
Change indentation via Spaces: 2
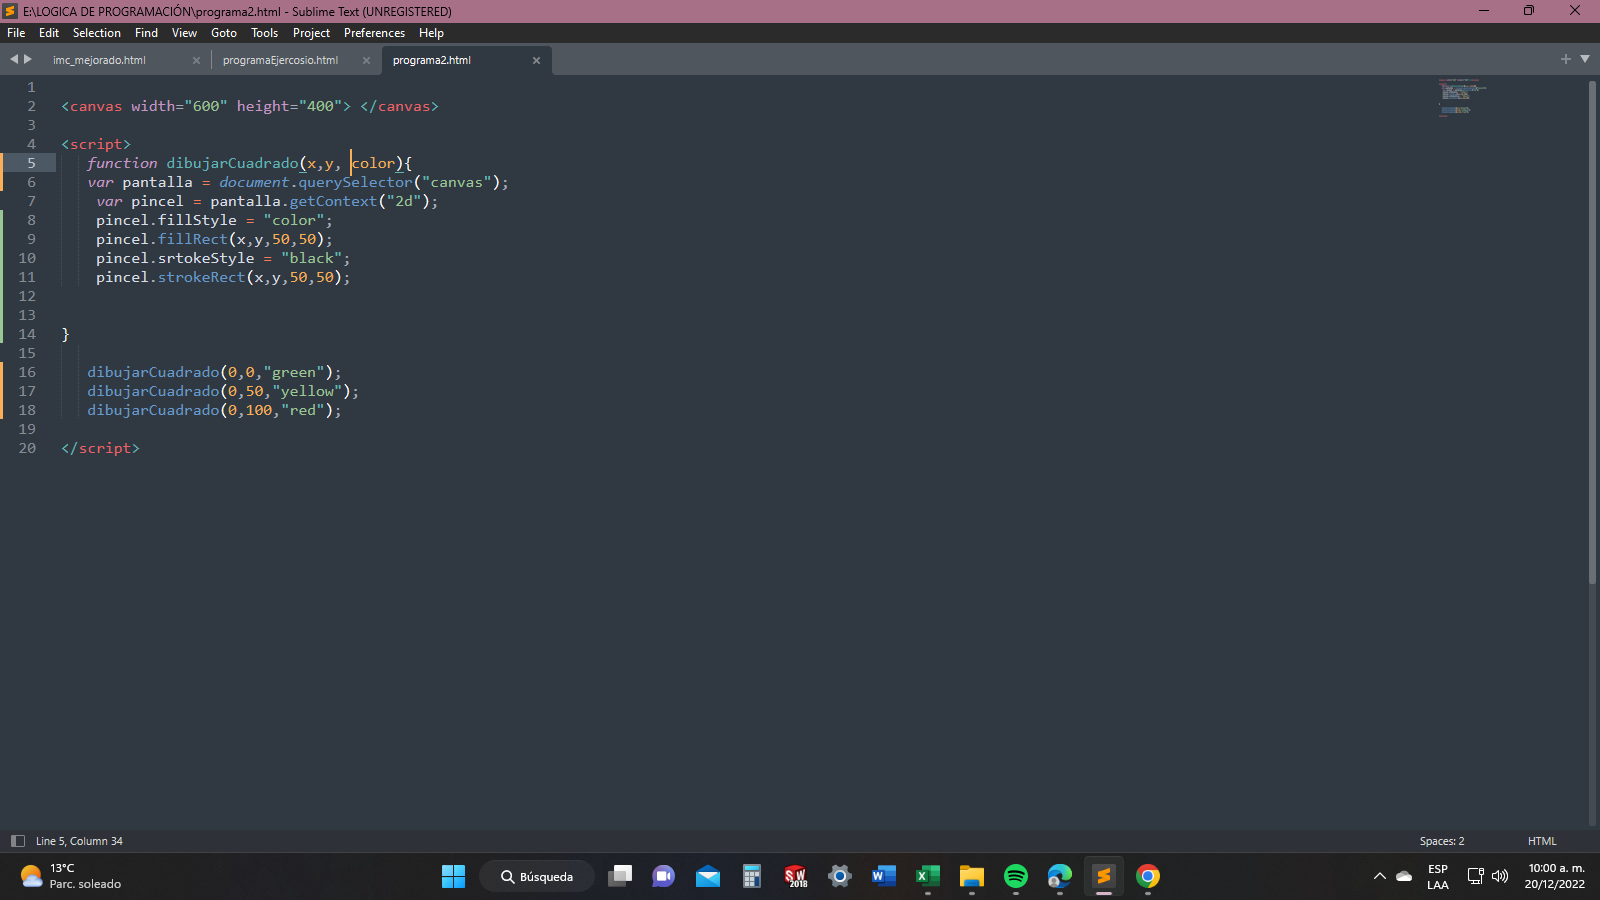coord(1442,841)
